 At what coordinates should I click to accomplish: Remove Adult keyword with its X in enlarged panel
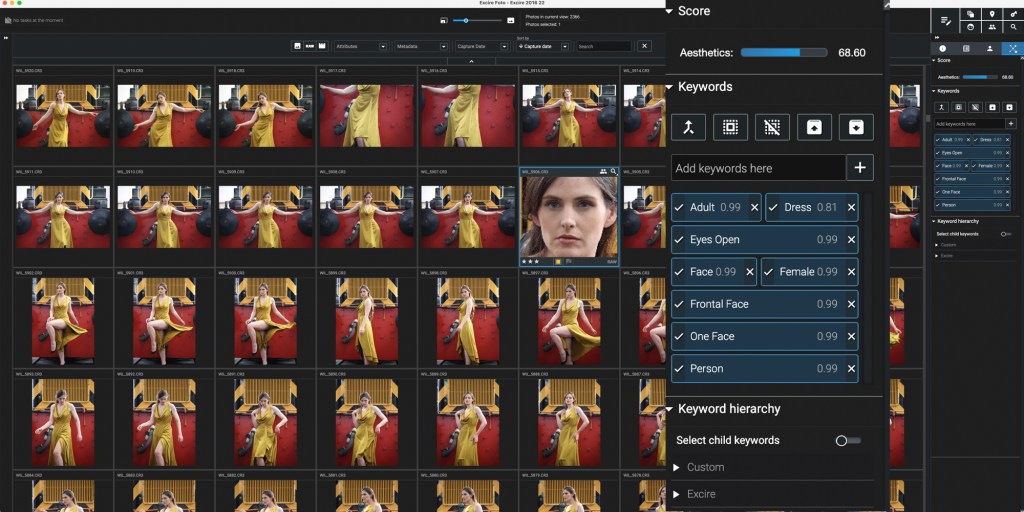(754, 208)
